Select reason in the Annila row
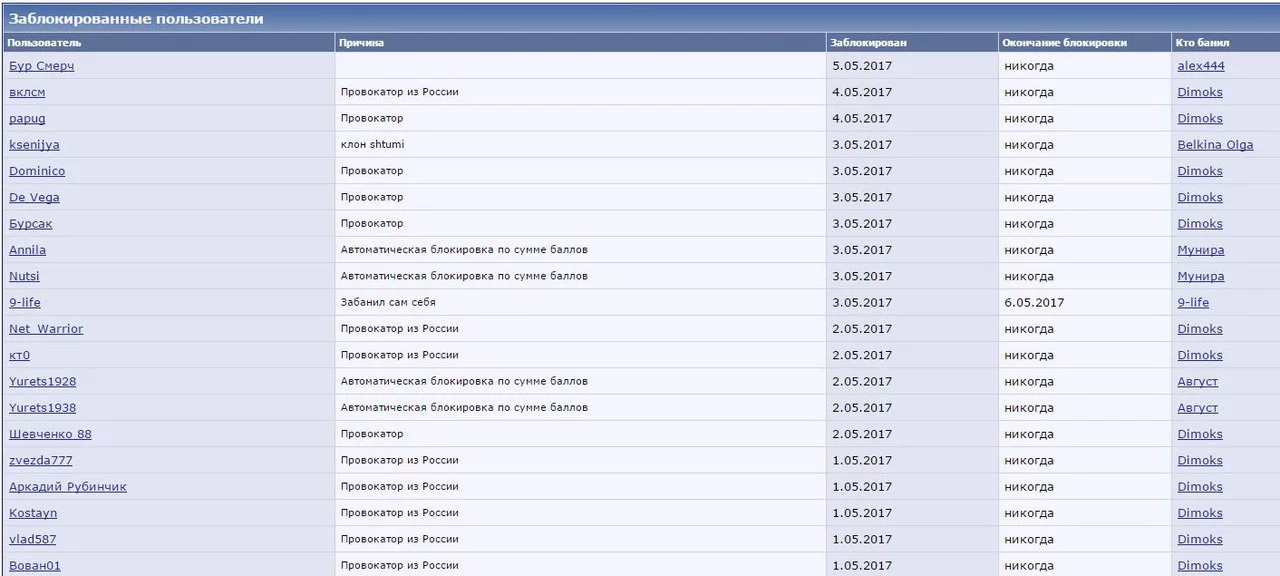Screen dimensions: 1280x576 coord(464,250)
